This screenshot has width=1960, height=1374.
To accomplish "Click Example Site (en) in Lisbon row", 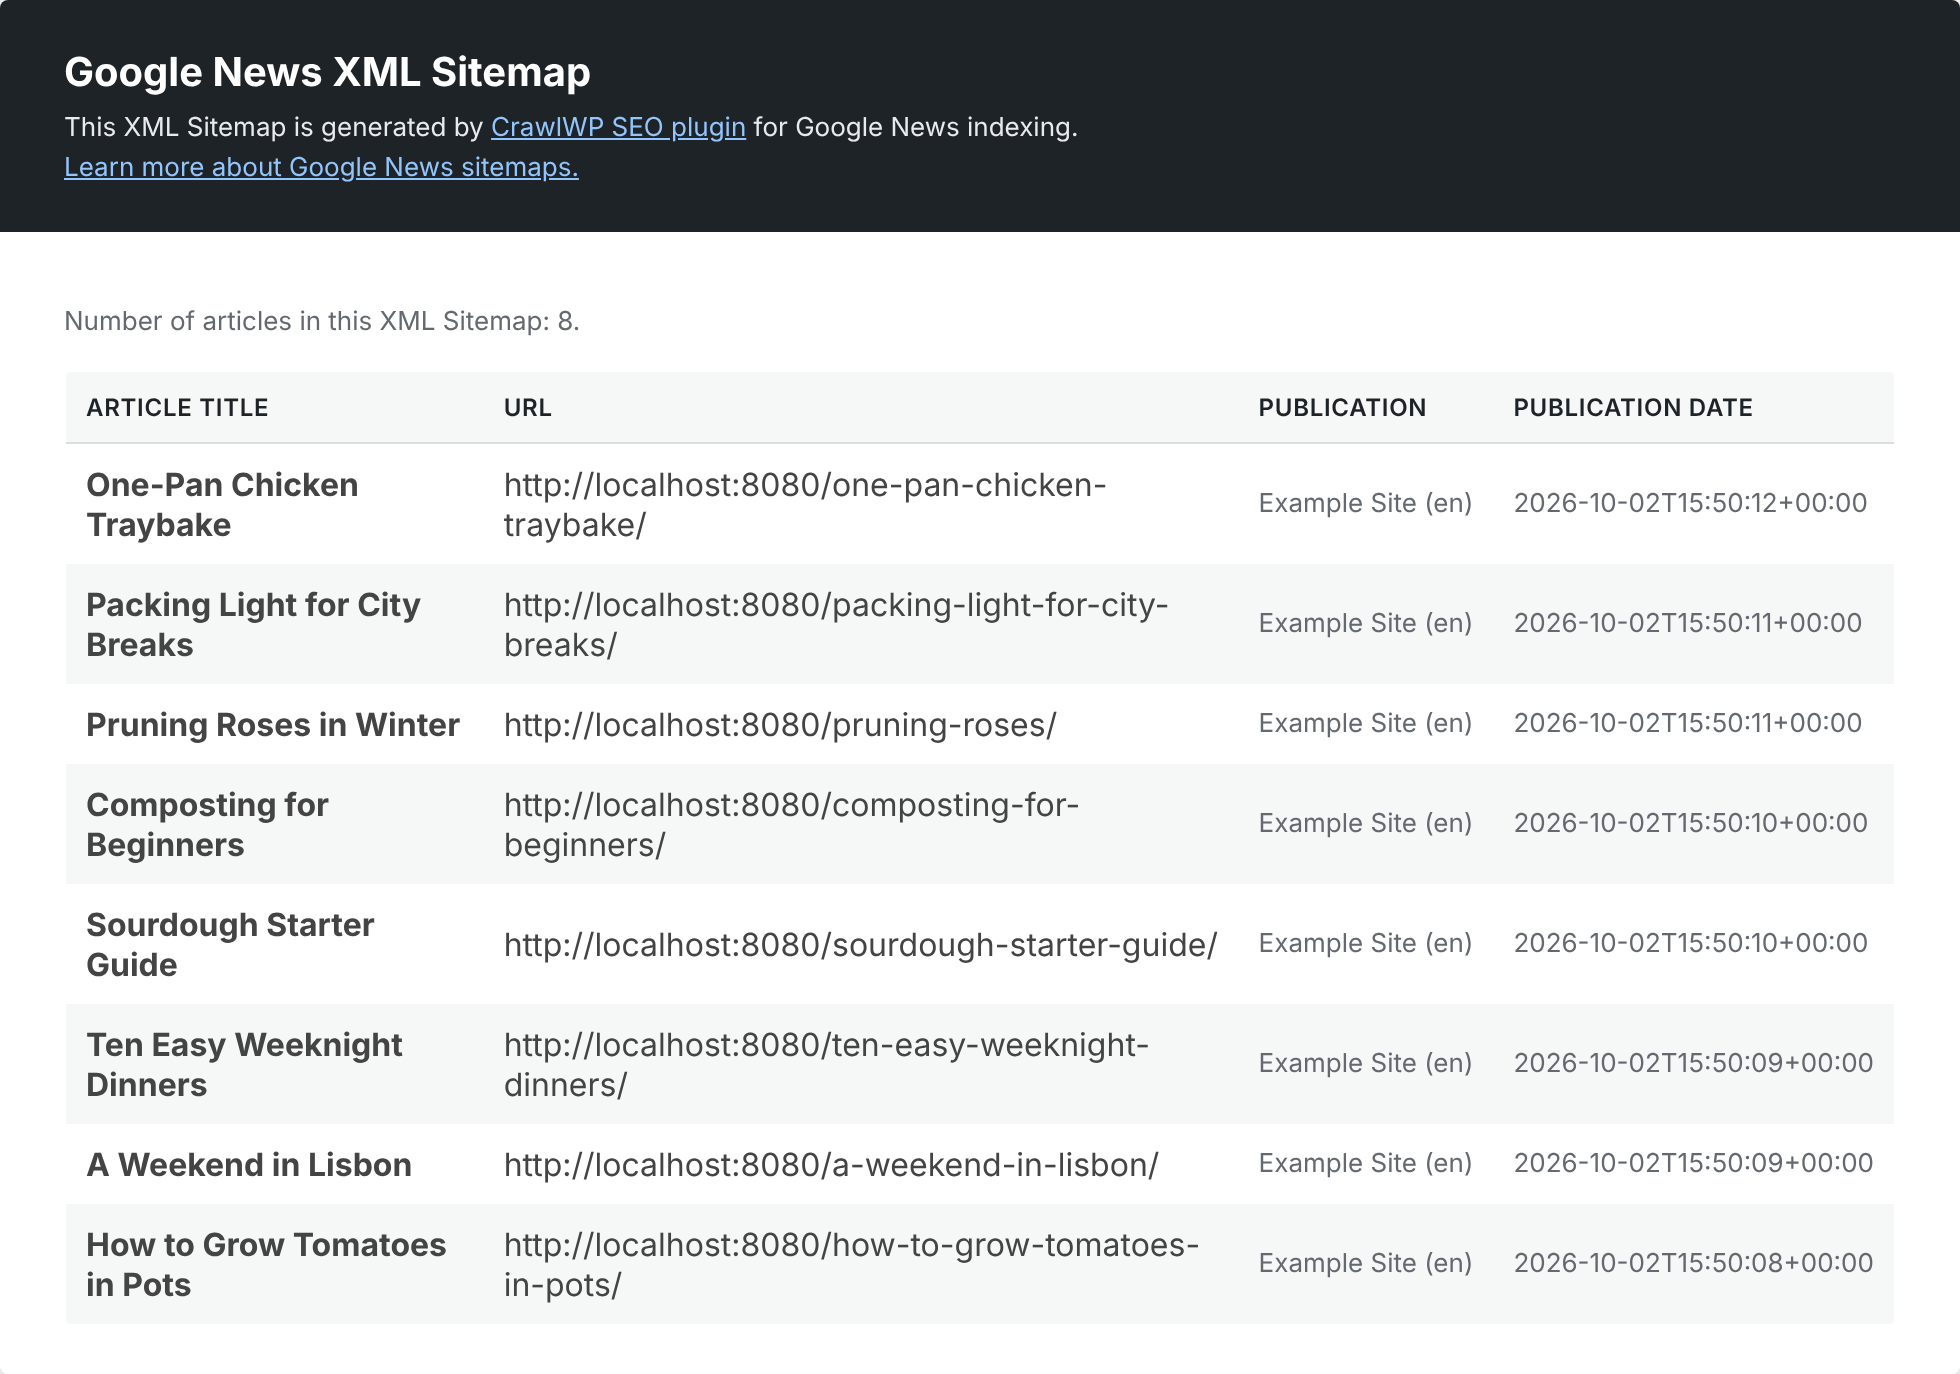I will coord(1365,1163).
